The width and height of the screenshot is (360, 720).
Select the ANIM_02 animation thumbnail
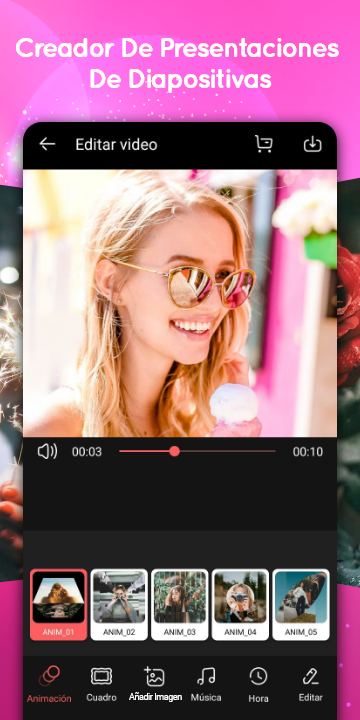tap(119, 605)
